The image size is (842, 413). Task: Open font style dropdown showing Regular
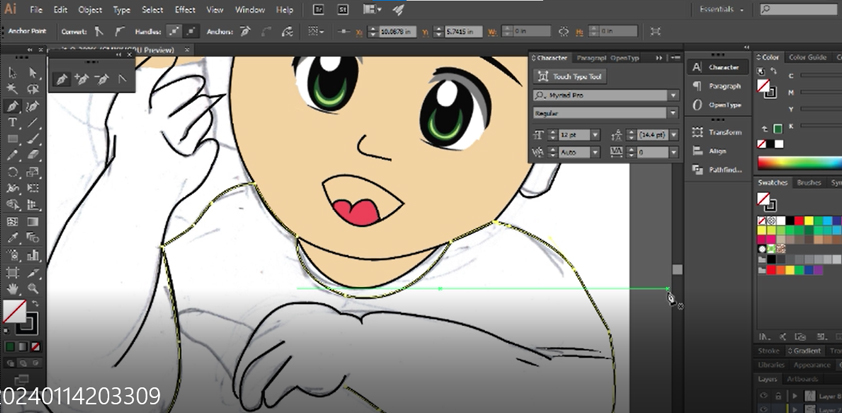673,113
